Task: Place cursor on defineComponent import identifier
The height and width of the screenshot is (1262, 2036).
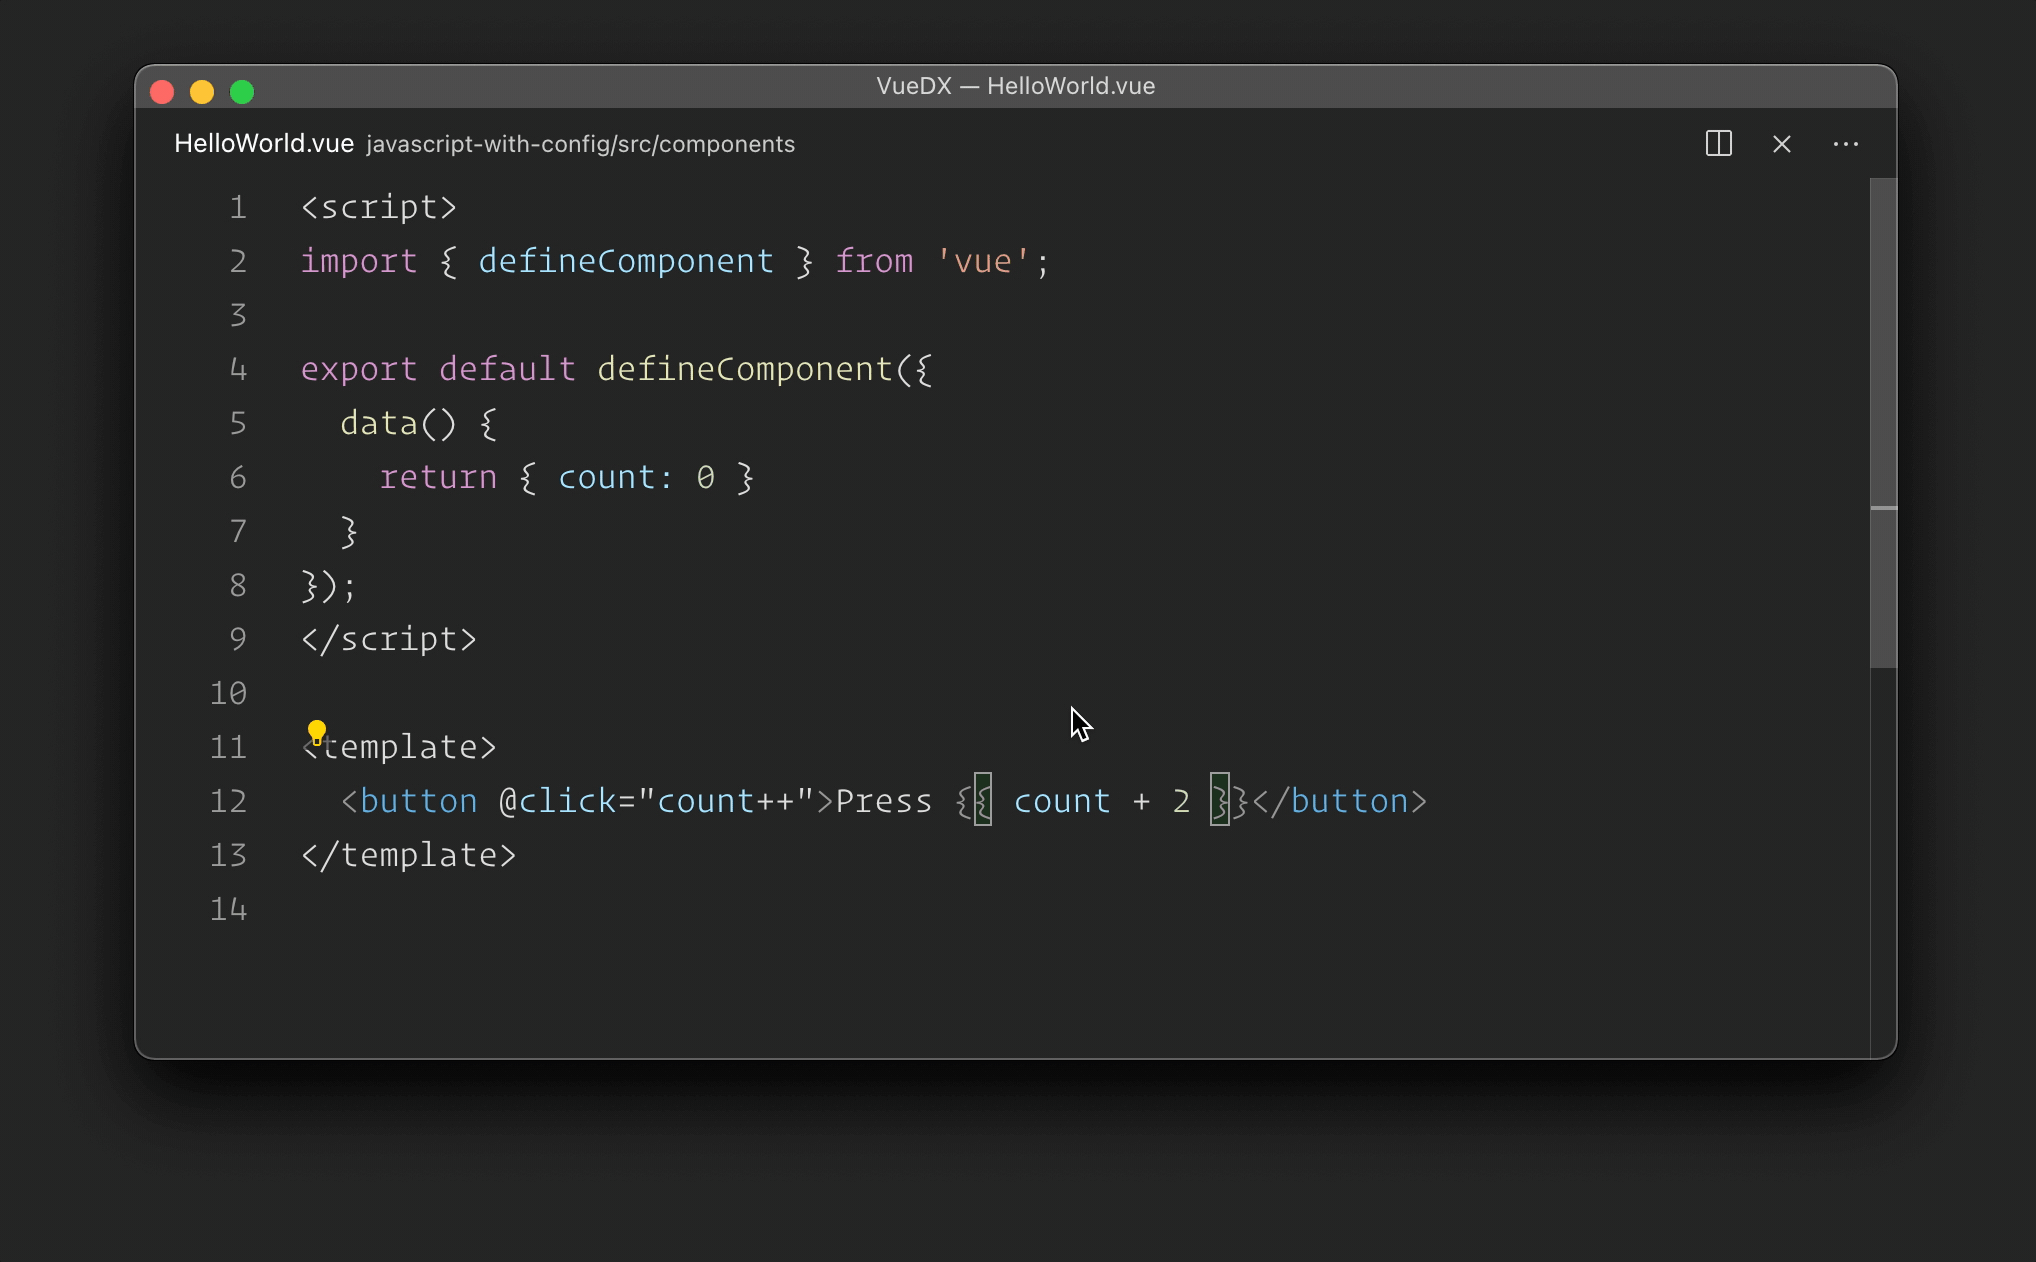Action: [626, 261]
